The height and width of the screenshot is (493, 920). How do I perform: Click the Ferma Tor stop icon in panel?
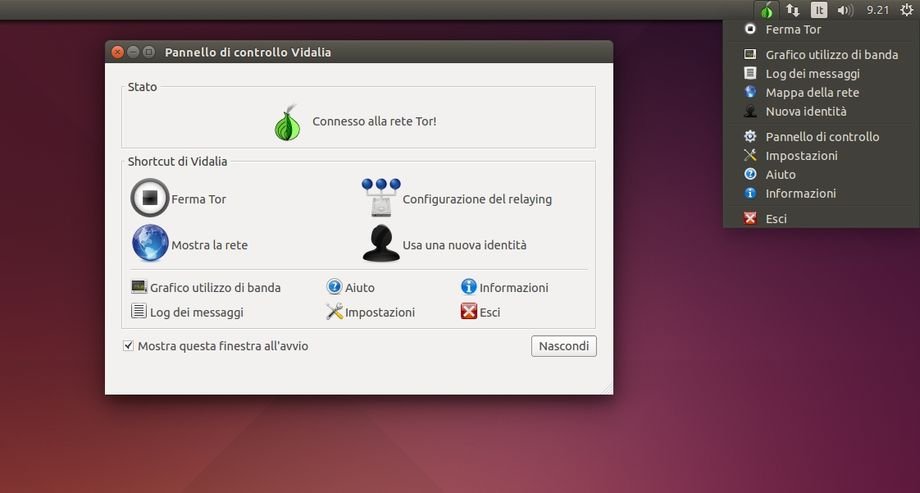click(x=150, y=198)
